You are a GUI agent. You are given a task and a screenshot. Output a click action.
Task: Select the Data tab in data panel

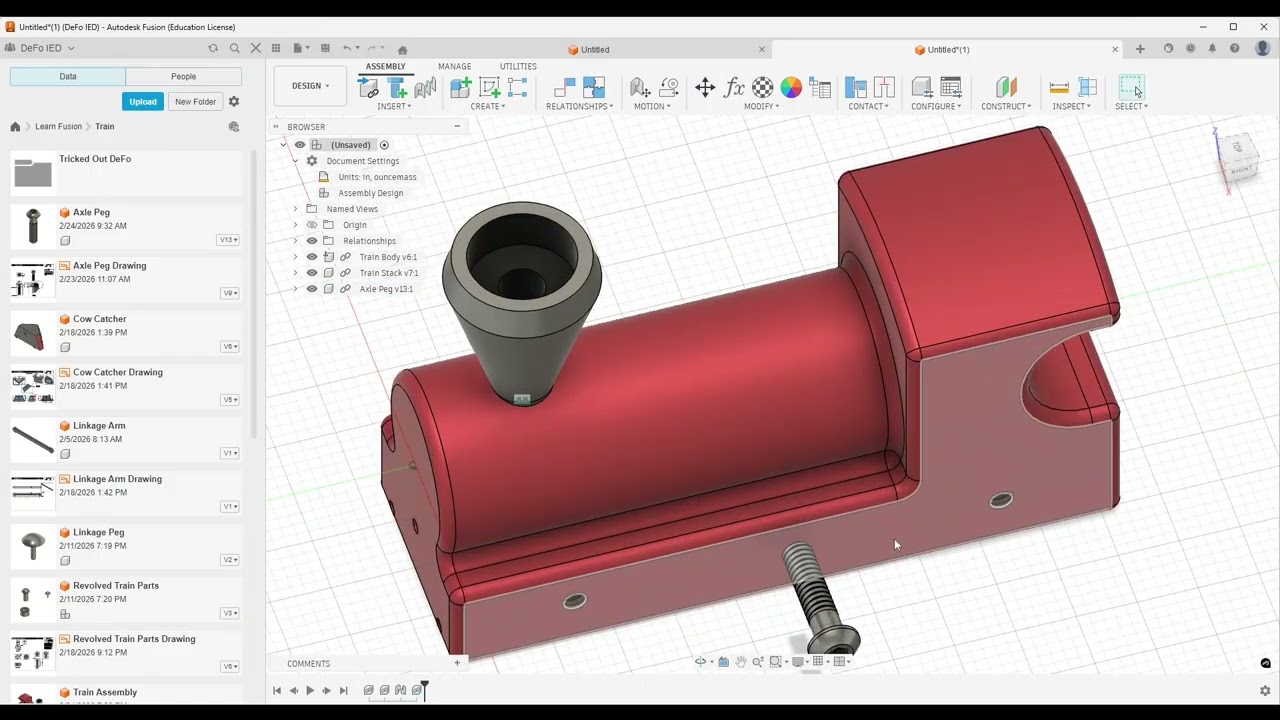click(68, 76)
